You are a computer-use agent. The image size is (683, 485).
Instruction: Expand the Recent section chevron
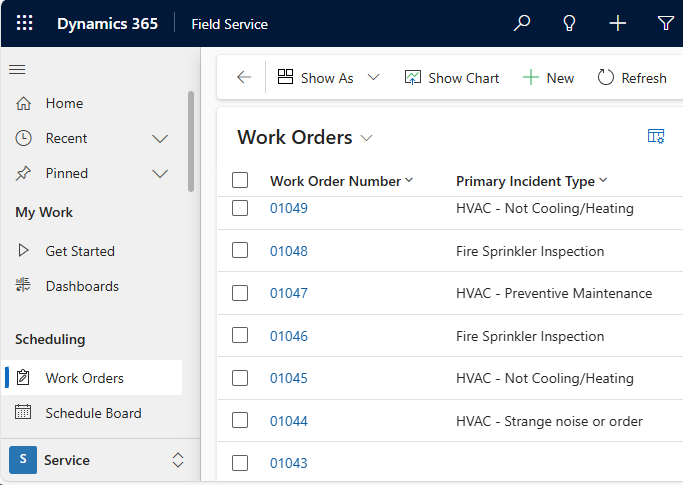(x=160, y=138)
